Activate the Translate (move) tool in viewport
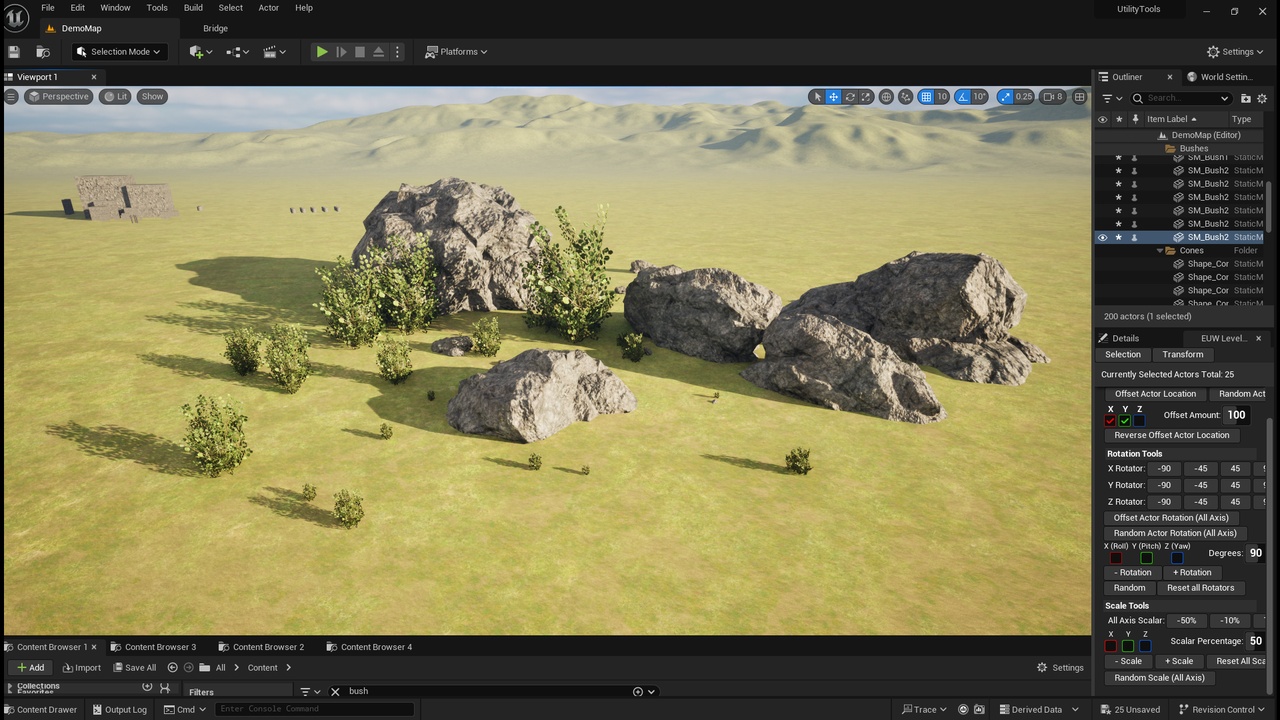Screen dimensions: 1280x720 click(x=833, y=97)
